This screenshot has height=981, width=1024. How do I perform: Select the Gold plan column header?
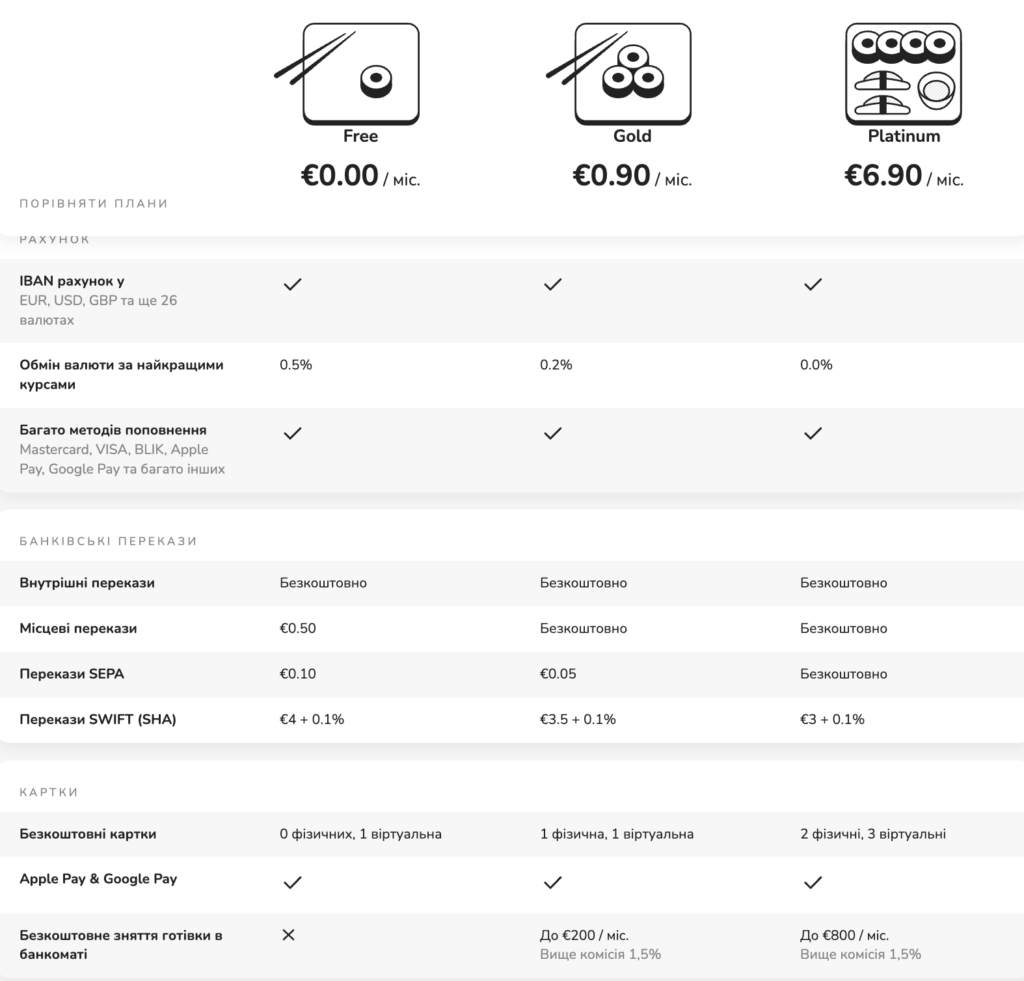(630, 136)
